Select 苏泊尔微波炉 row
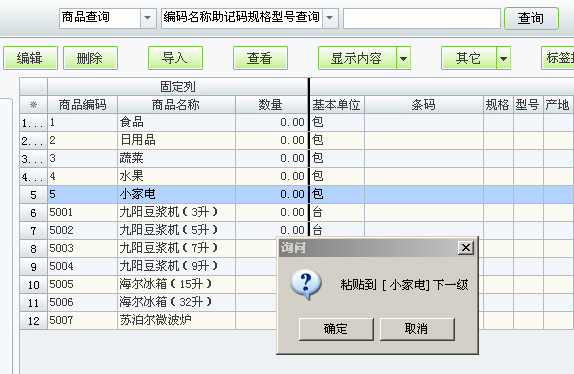574x374 pixels. (148, 320)
